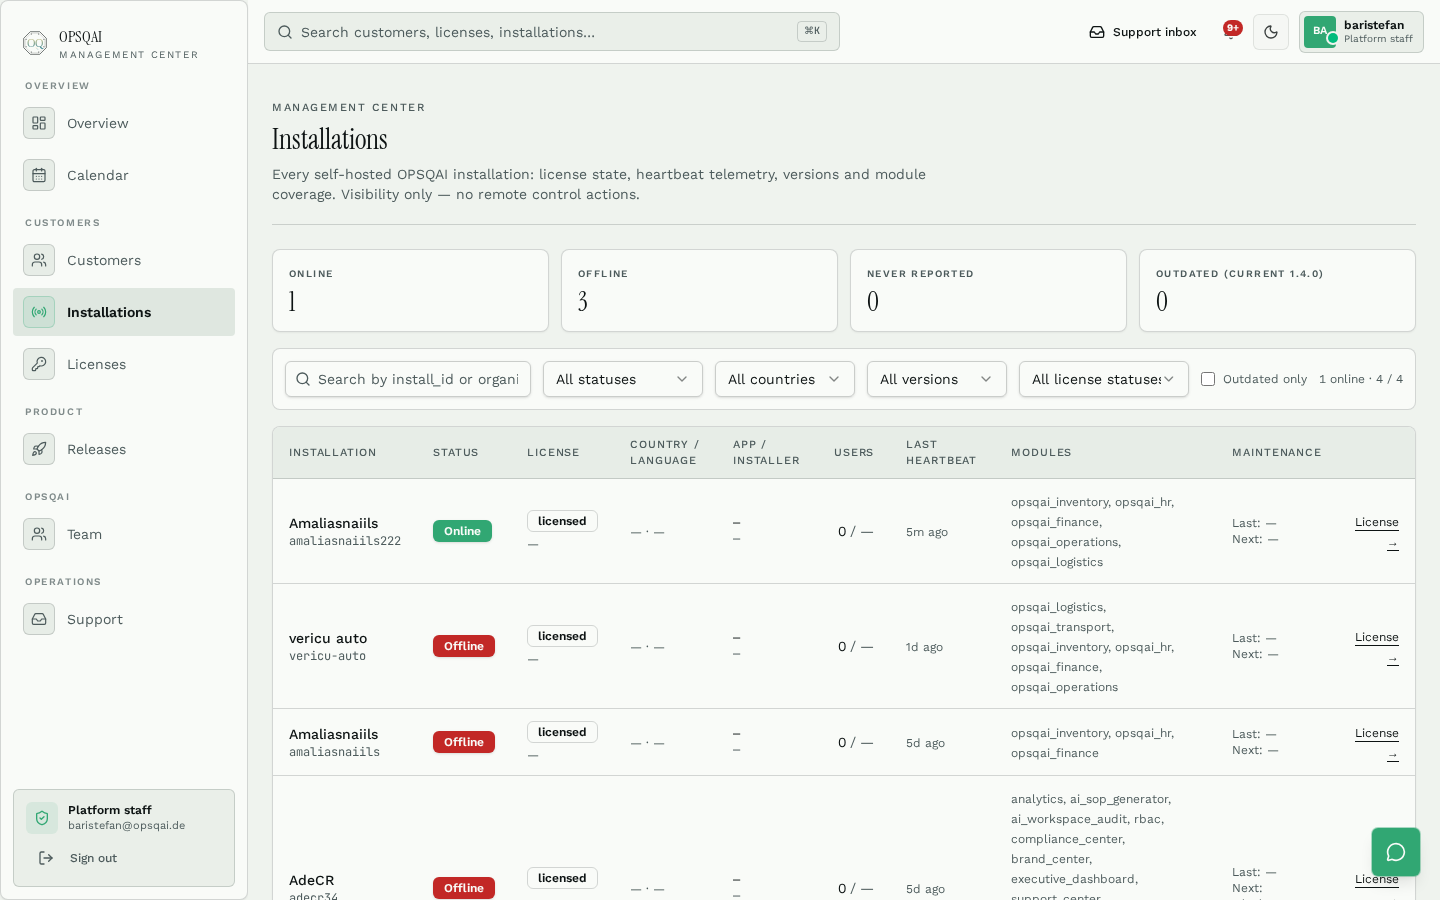This screenshot has height=900, width=1440.
Task: Click the global search magnifier icon
Action: (285, 32)
